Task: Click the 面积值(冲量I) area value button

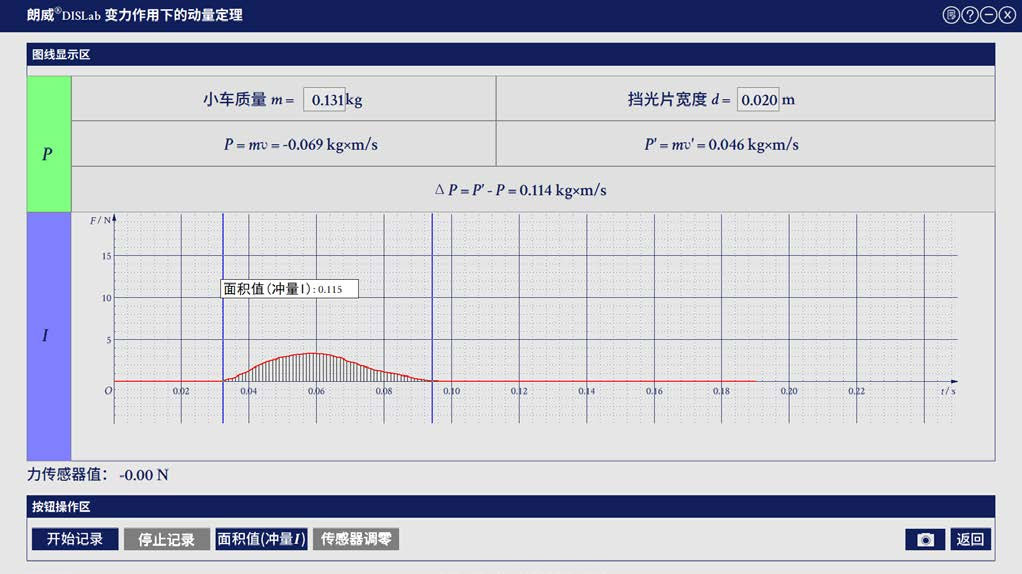Action: (x=262, y=540)
